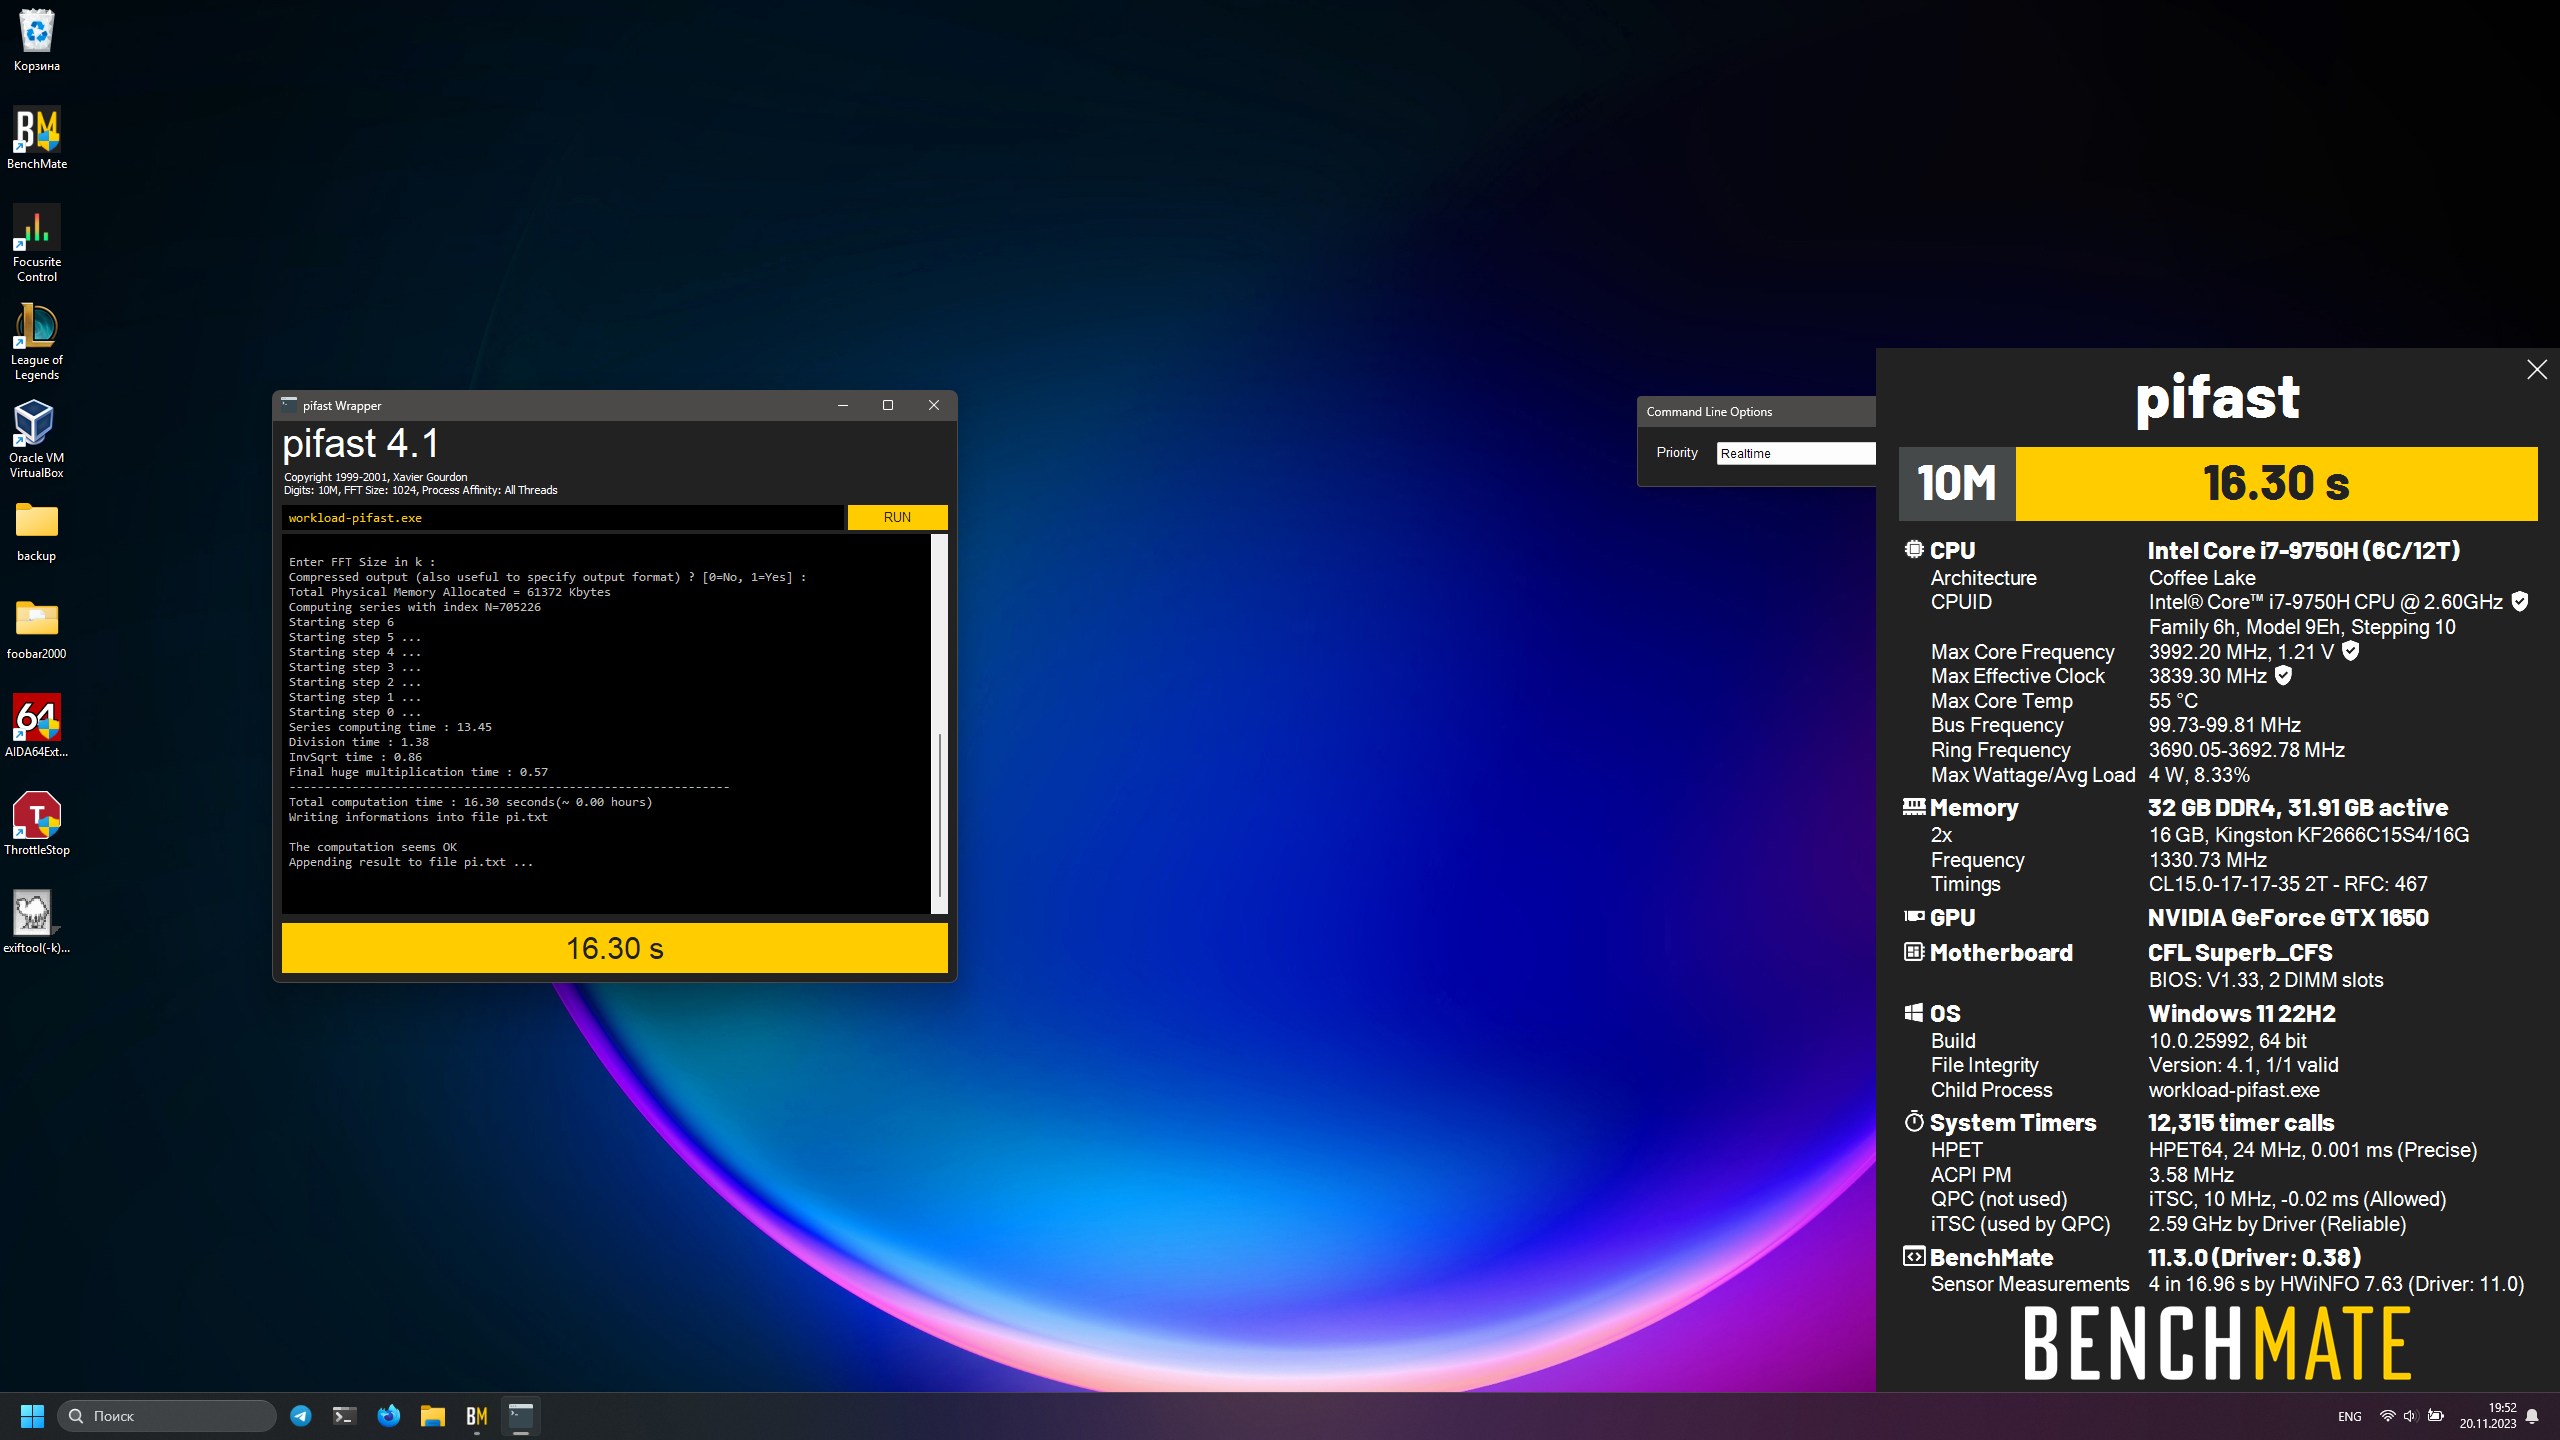Open the Wi-Fi network tray icon
This screenshot has height=1440, width=2560.
2387,1416
